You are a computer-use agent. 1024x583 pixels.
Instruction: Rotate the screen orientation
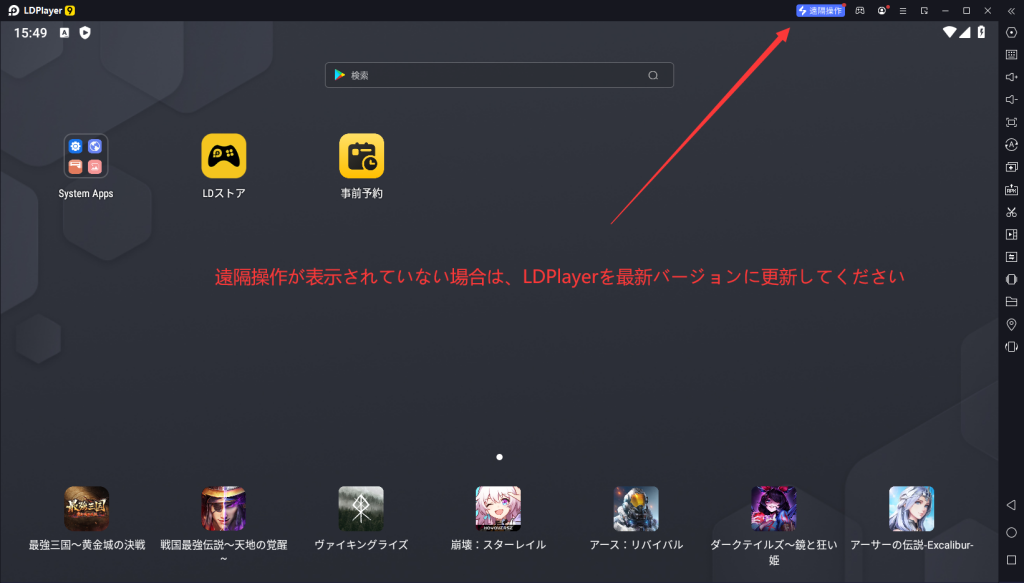(x=1010, y=144)
